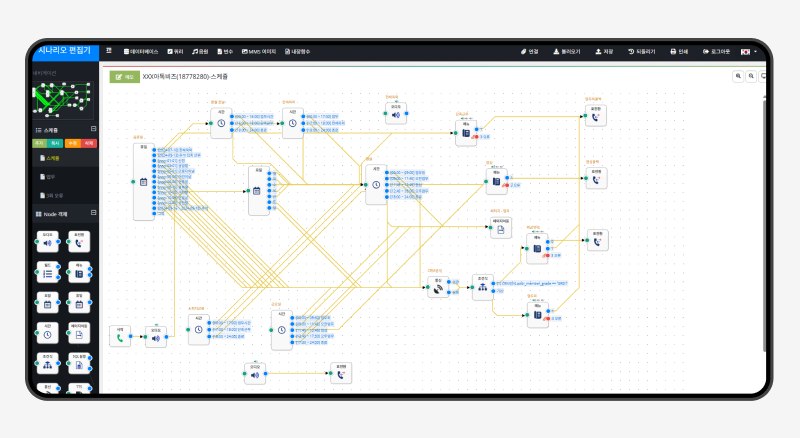Pick the clock time node from palette

pos(47,333)
